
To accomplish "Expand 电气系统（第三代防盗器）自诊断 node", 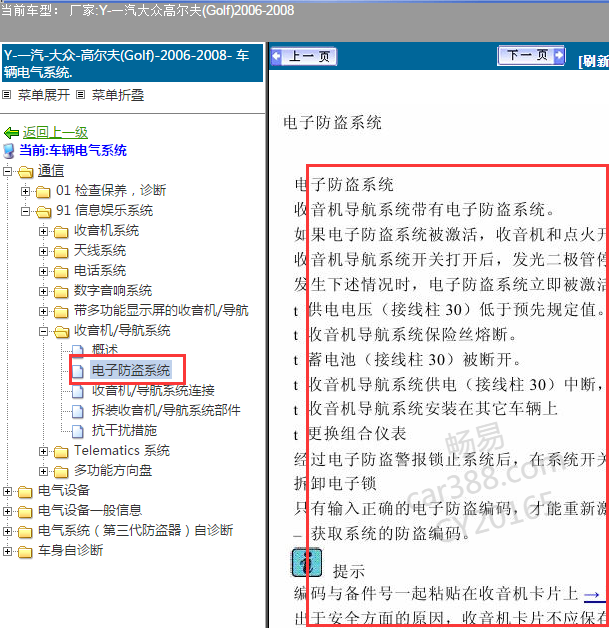I will click(7, 531).
